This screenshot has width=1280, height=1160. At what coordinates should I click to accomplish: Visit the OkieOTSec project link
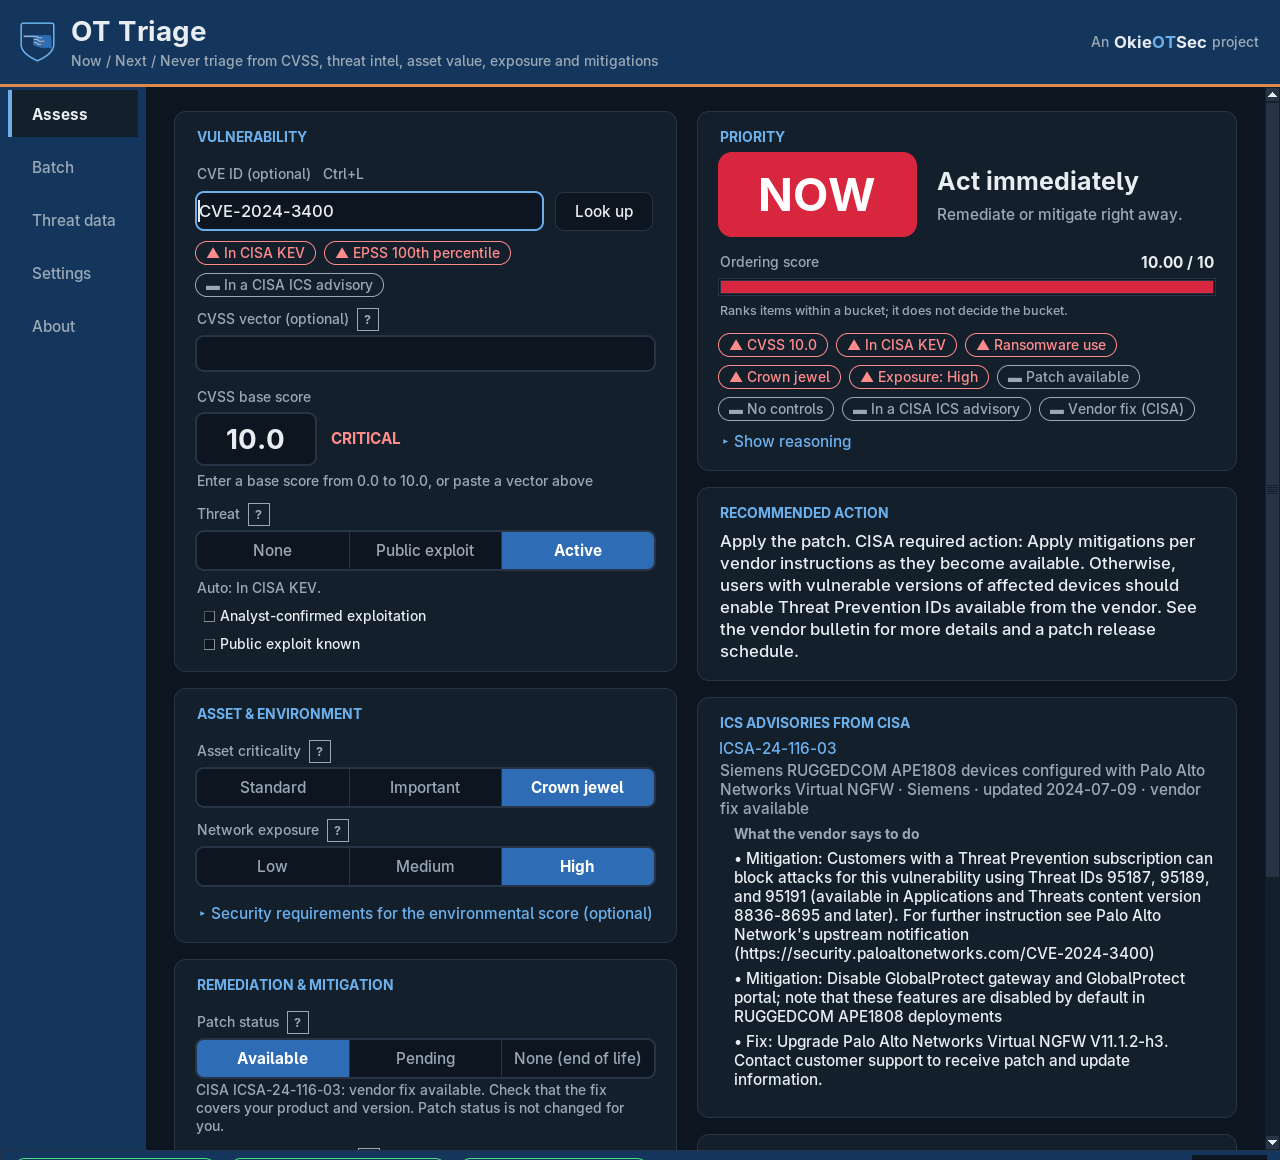[1160, 42]
